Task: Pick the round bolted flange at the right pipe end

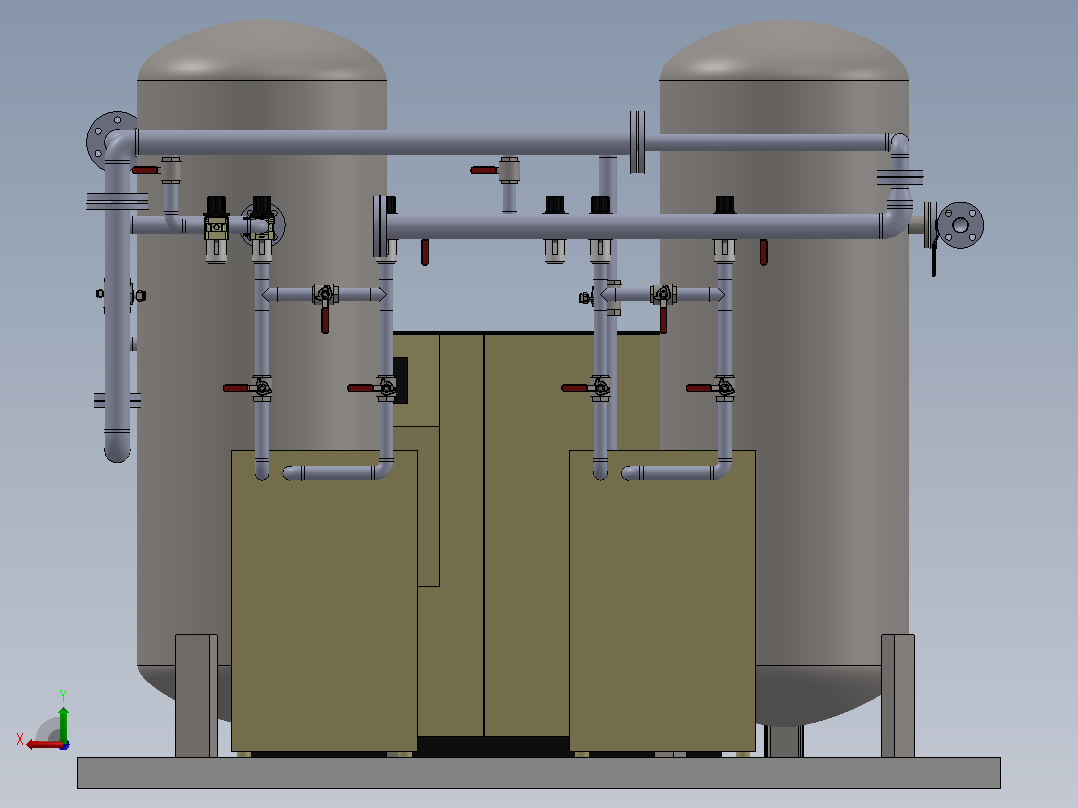Action: [960, 226]
